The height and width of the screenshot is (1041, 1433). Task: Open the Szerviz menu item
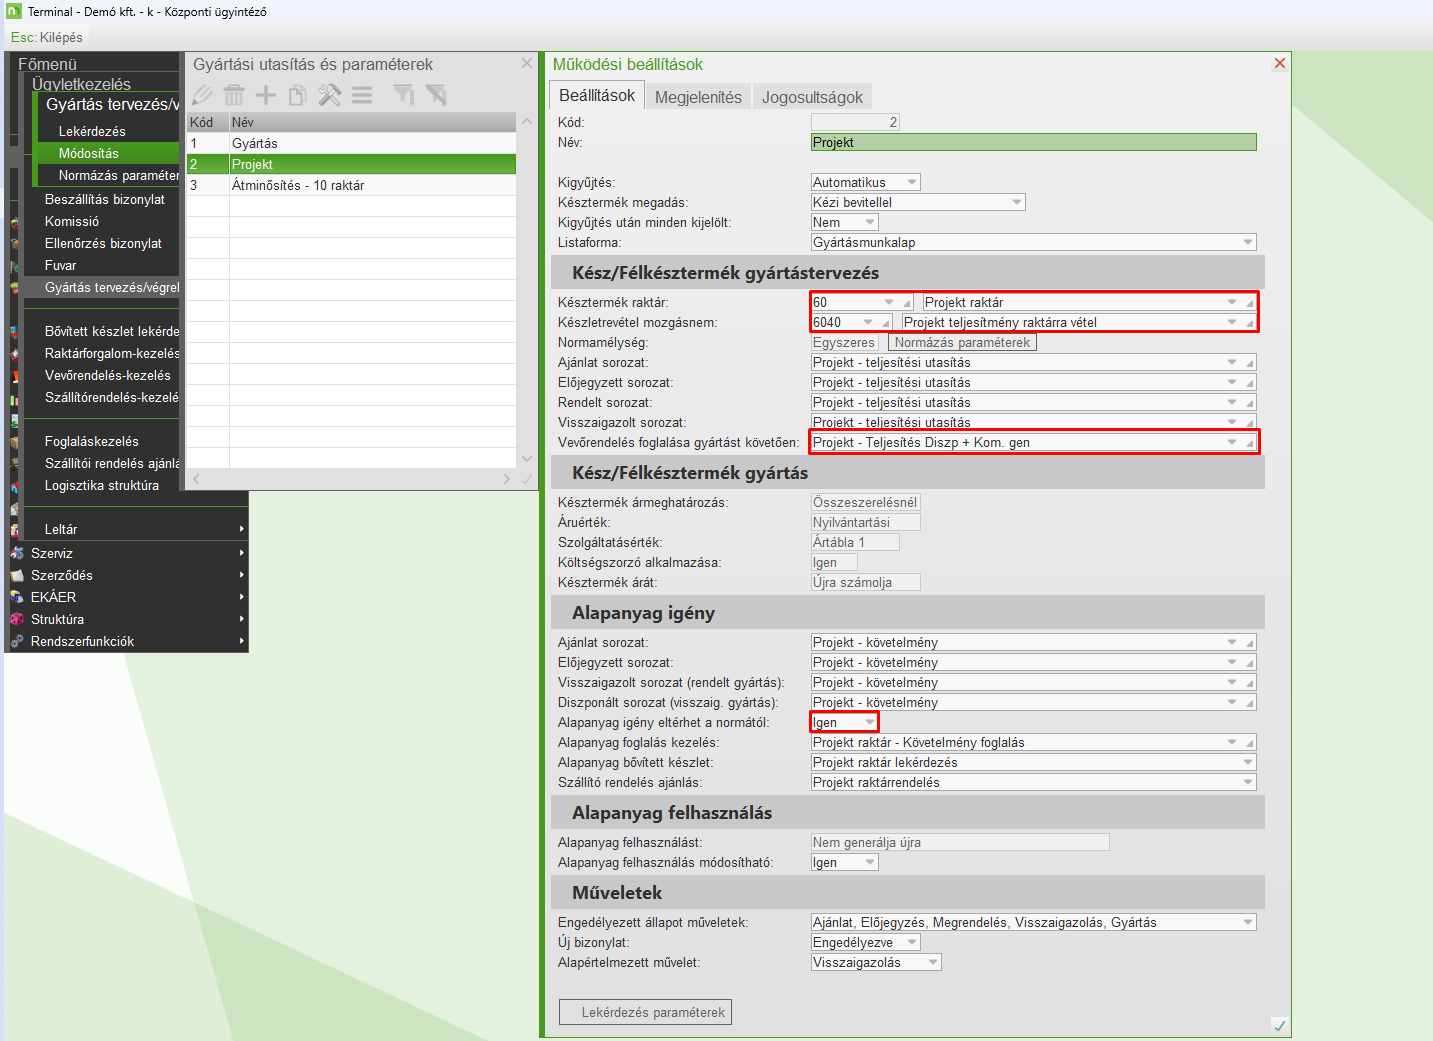pyautogui.click(x=52, y=553)
